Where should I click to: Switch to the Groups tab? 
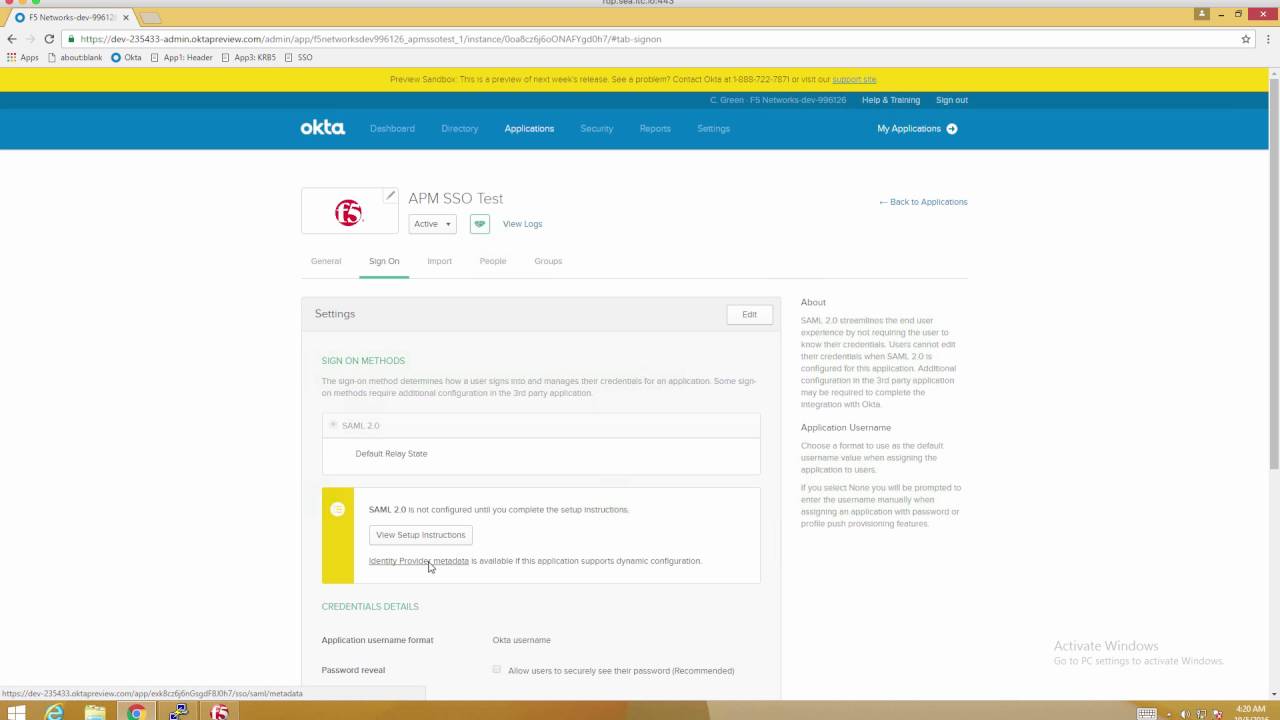click(548, 261)
